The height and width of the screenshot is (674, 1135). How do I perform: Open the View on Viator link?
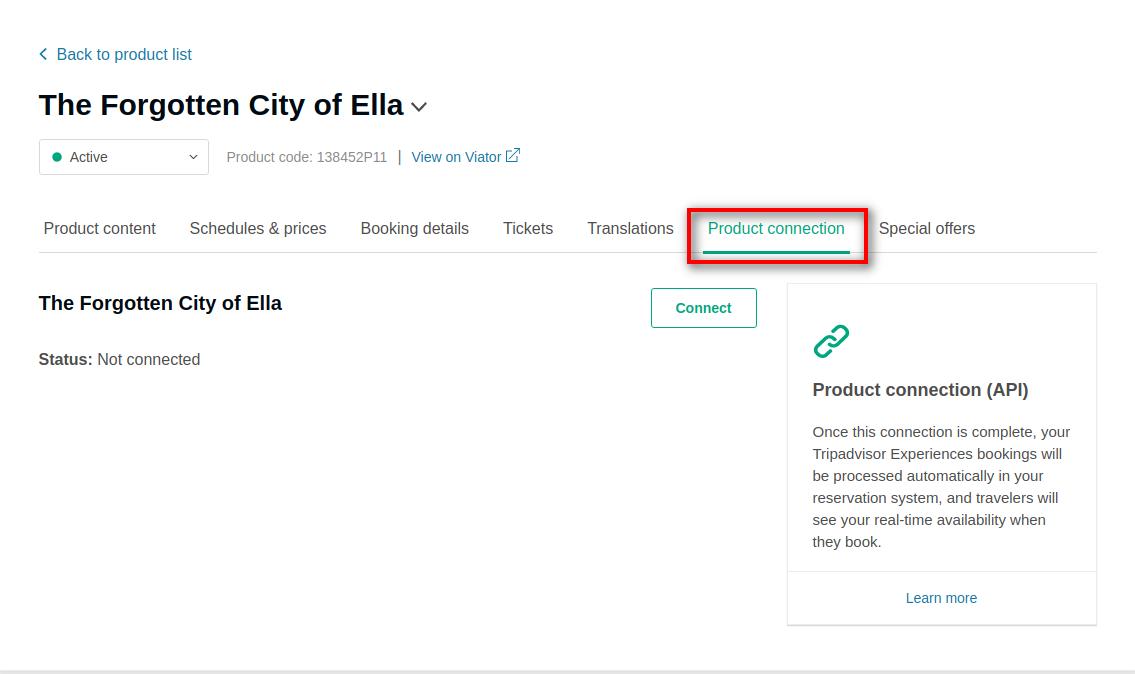click(x=456, y=157)
